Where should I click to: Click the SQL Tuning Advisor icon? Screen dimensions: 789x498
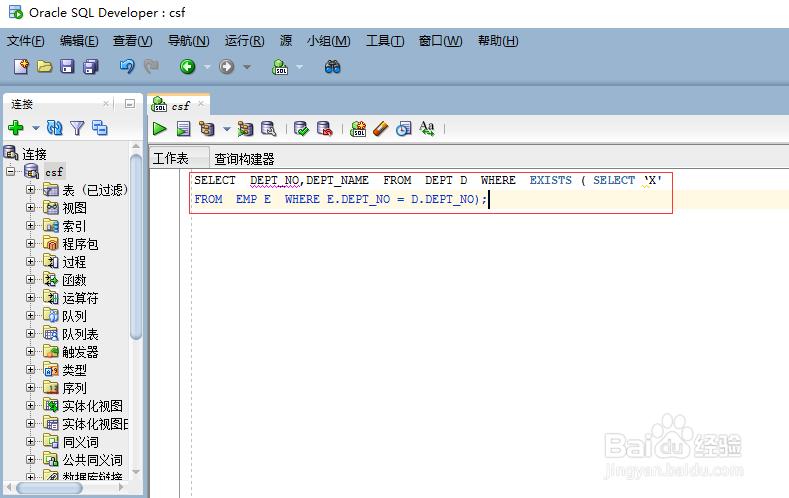point(269,129)
